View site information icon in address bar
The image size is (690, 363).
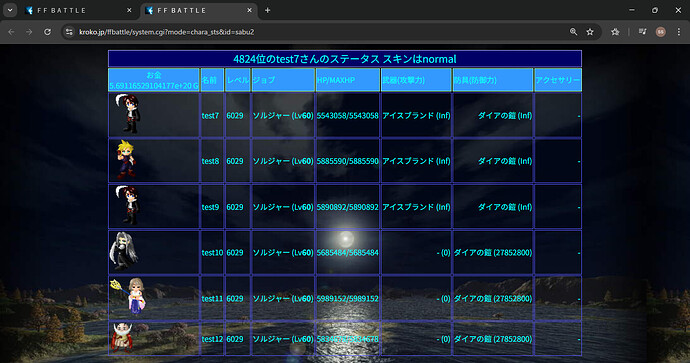point(69,32)
